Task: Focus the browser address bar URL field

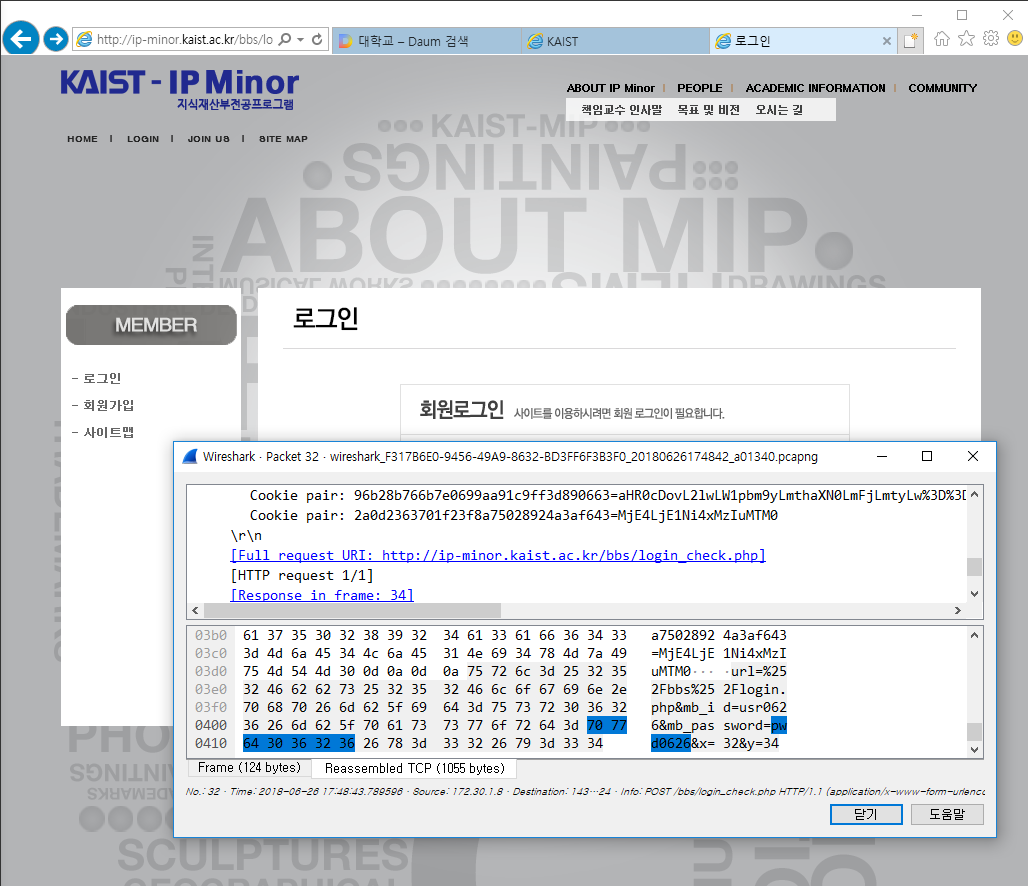Action: (184, 39)
